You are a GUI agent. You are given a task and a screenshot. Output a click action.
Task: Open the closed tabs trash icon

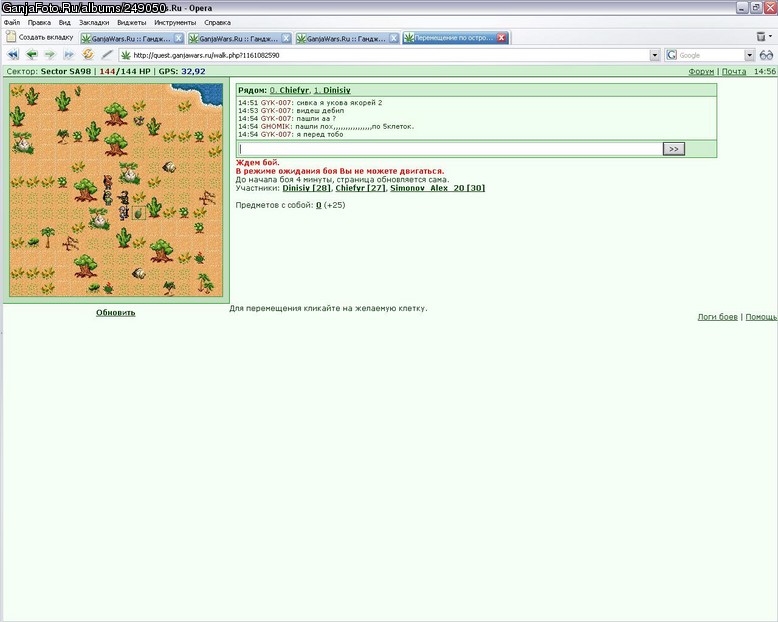tap(761, 37)
